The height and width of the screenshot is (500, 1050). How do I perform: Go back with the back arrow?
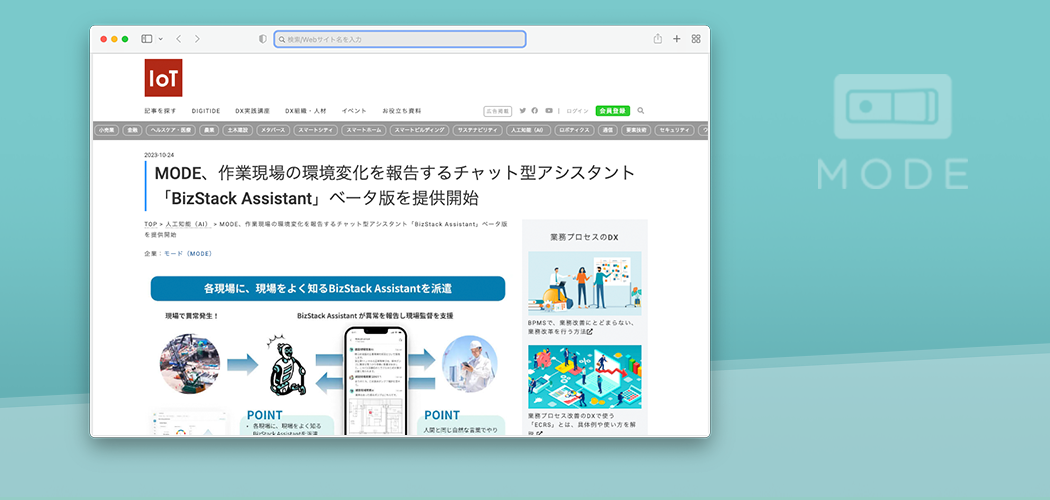(178, 39)
